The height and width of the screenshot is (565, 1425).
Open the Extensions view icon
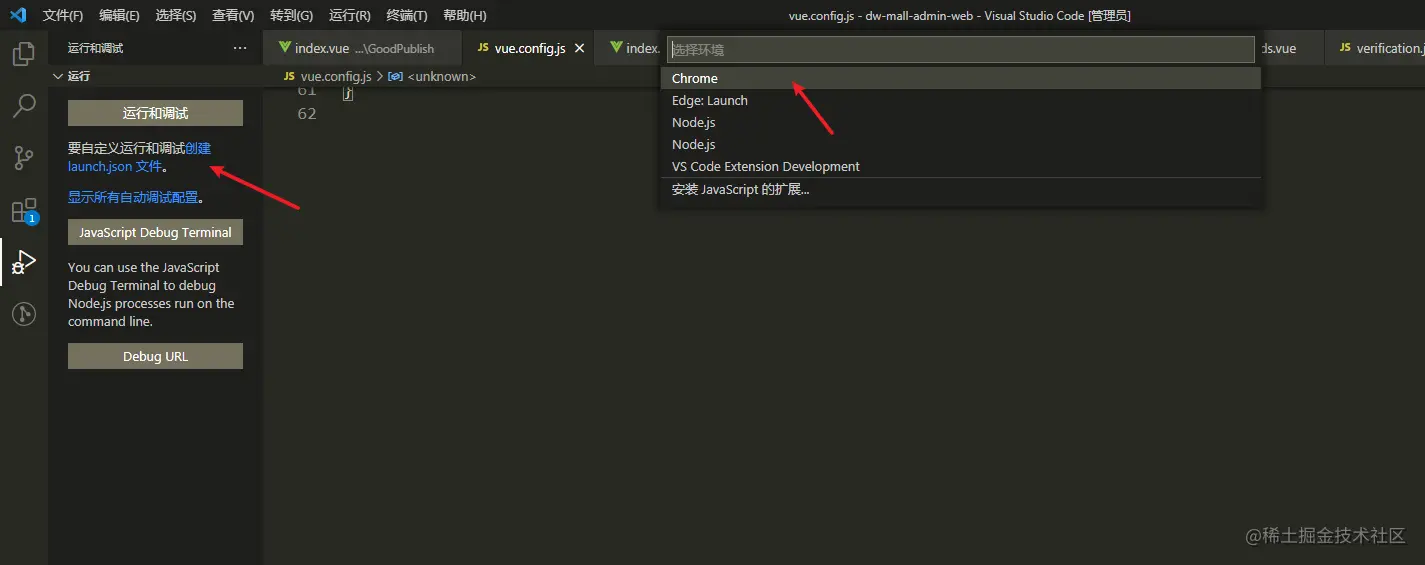[x=24, y=210]
